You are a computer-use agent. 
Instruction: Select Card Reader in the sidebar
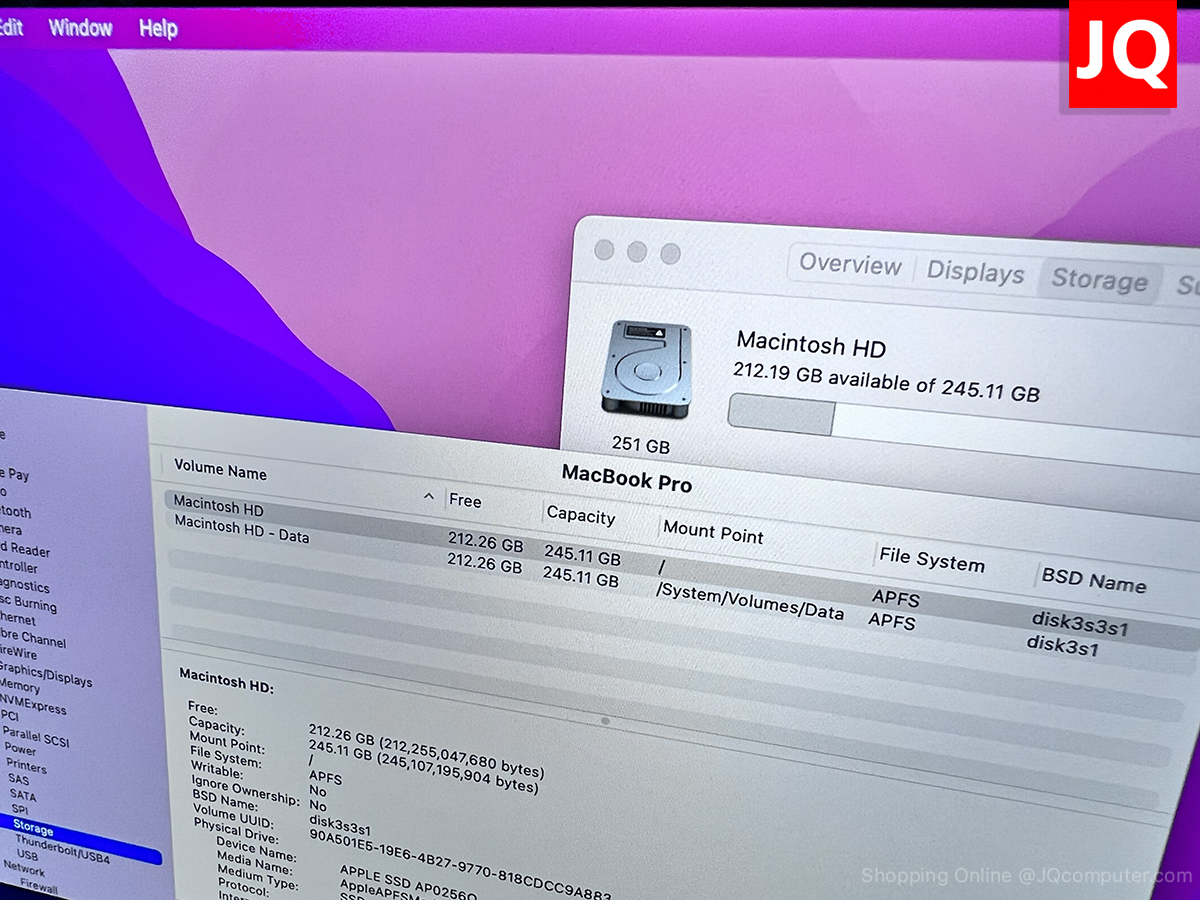(x=25, y=548)
